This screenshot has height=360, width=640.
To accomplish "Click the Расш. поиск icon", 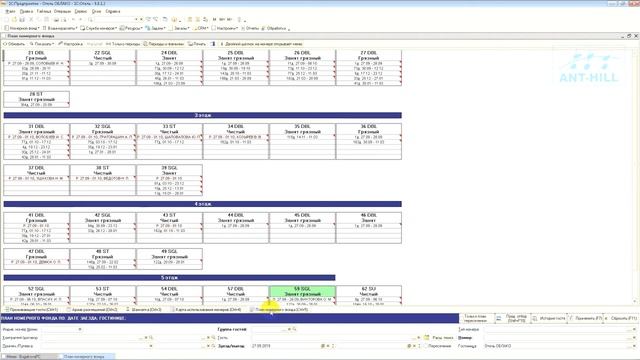I will click(x=427, y=338).
